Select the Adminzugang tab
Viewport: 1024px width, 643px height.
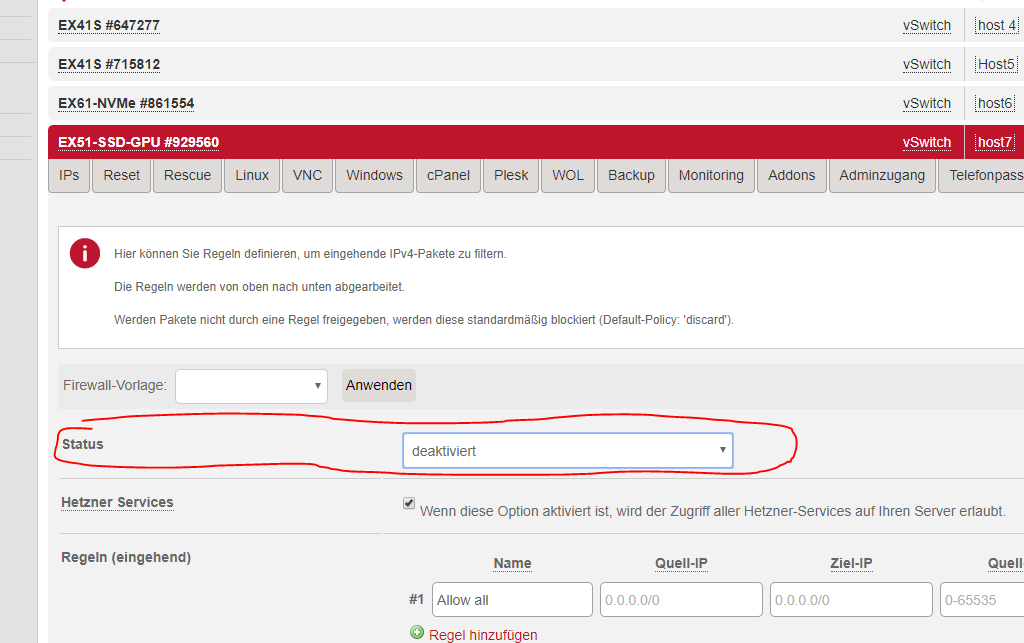(x=883, y=175)
